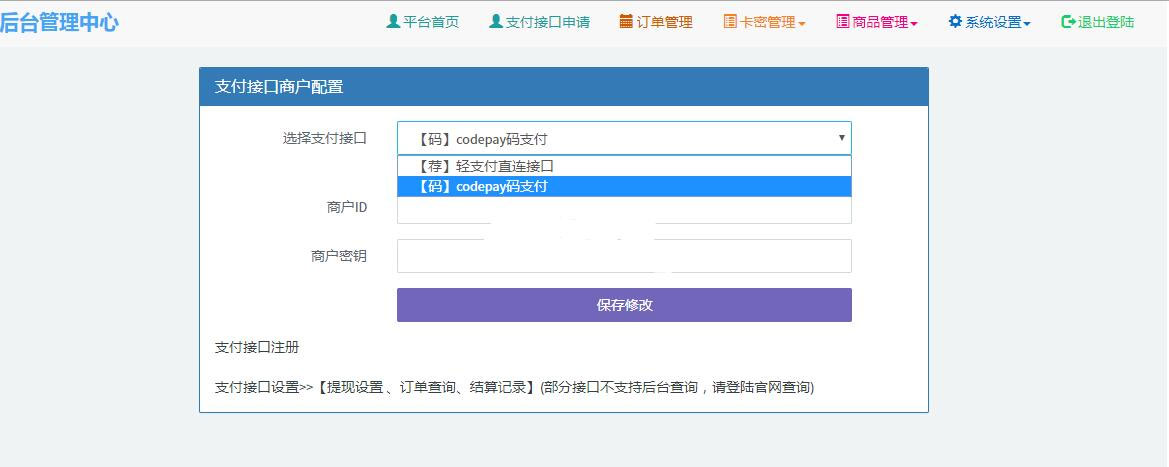The height and width of the screenshot is (467, 1169).
Task: Click the 卡密管理 list icon
Action: click(730, 22)
